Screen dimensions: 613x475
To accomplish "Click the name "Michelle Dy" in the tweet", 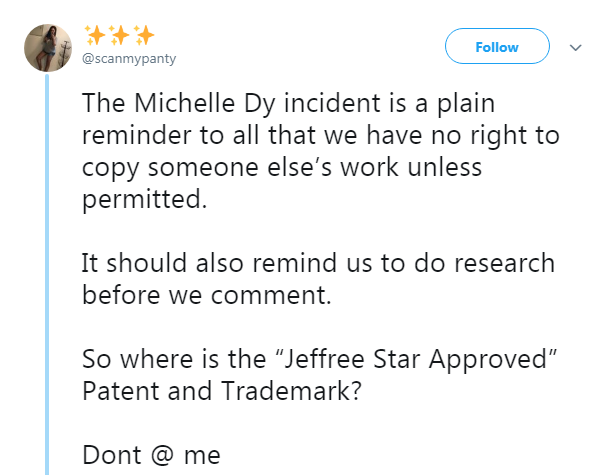I will click(205, 104).
